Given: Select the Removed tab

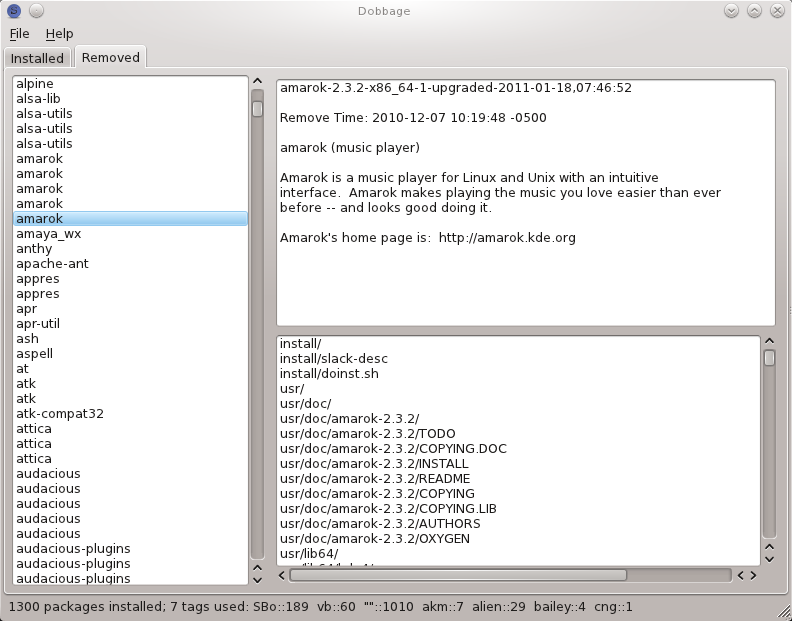Looking at the screenshot, I should tap(111, 57).
